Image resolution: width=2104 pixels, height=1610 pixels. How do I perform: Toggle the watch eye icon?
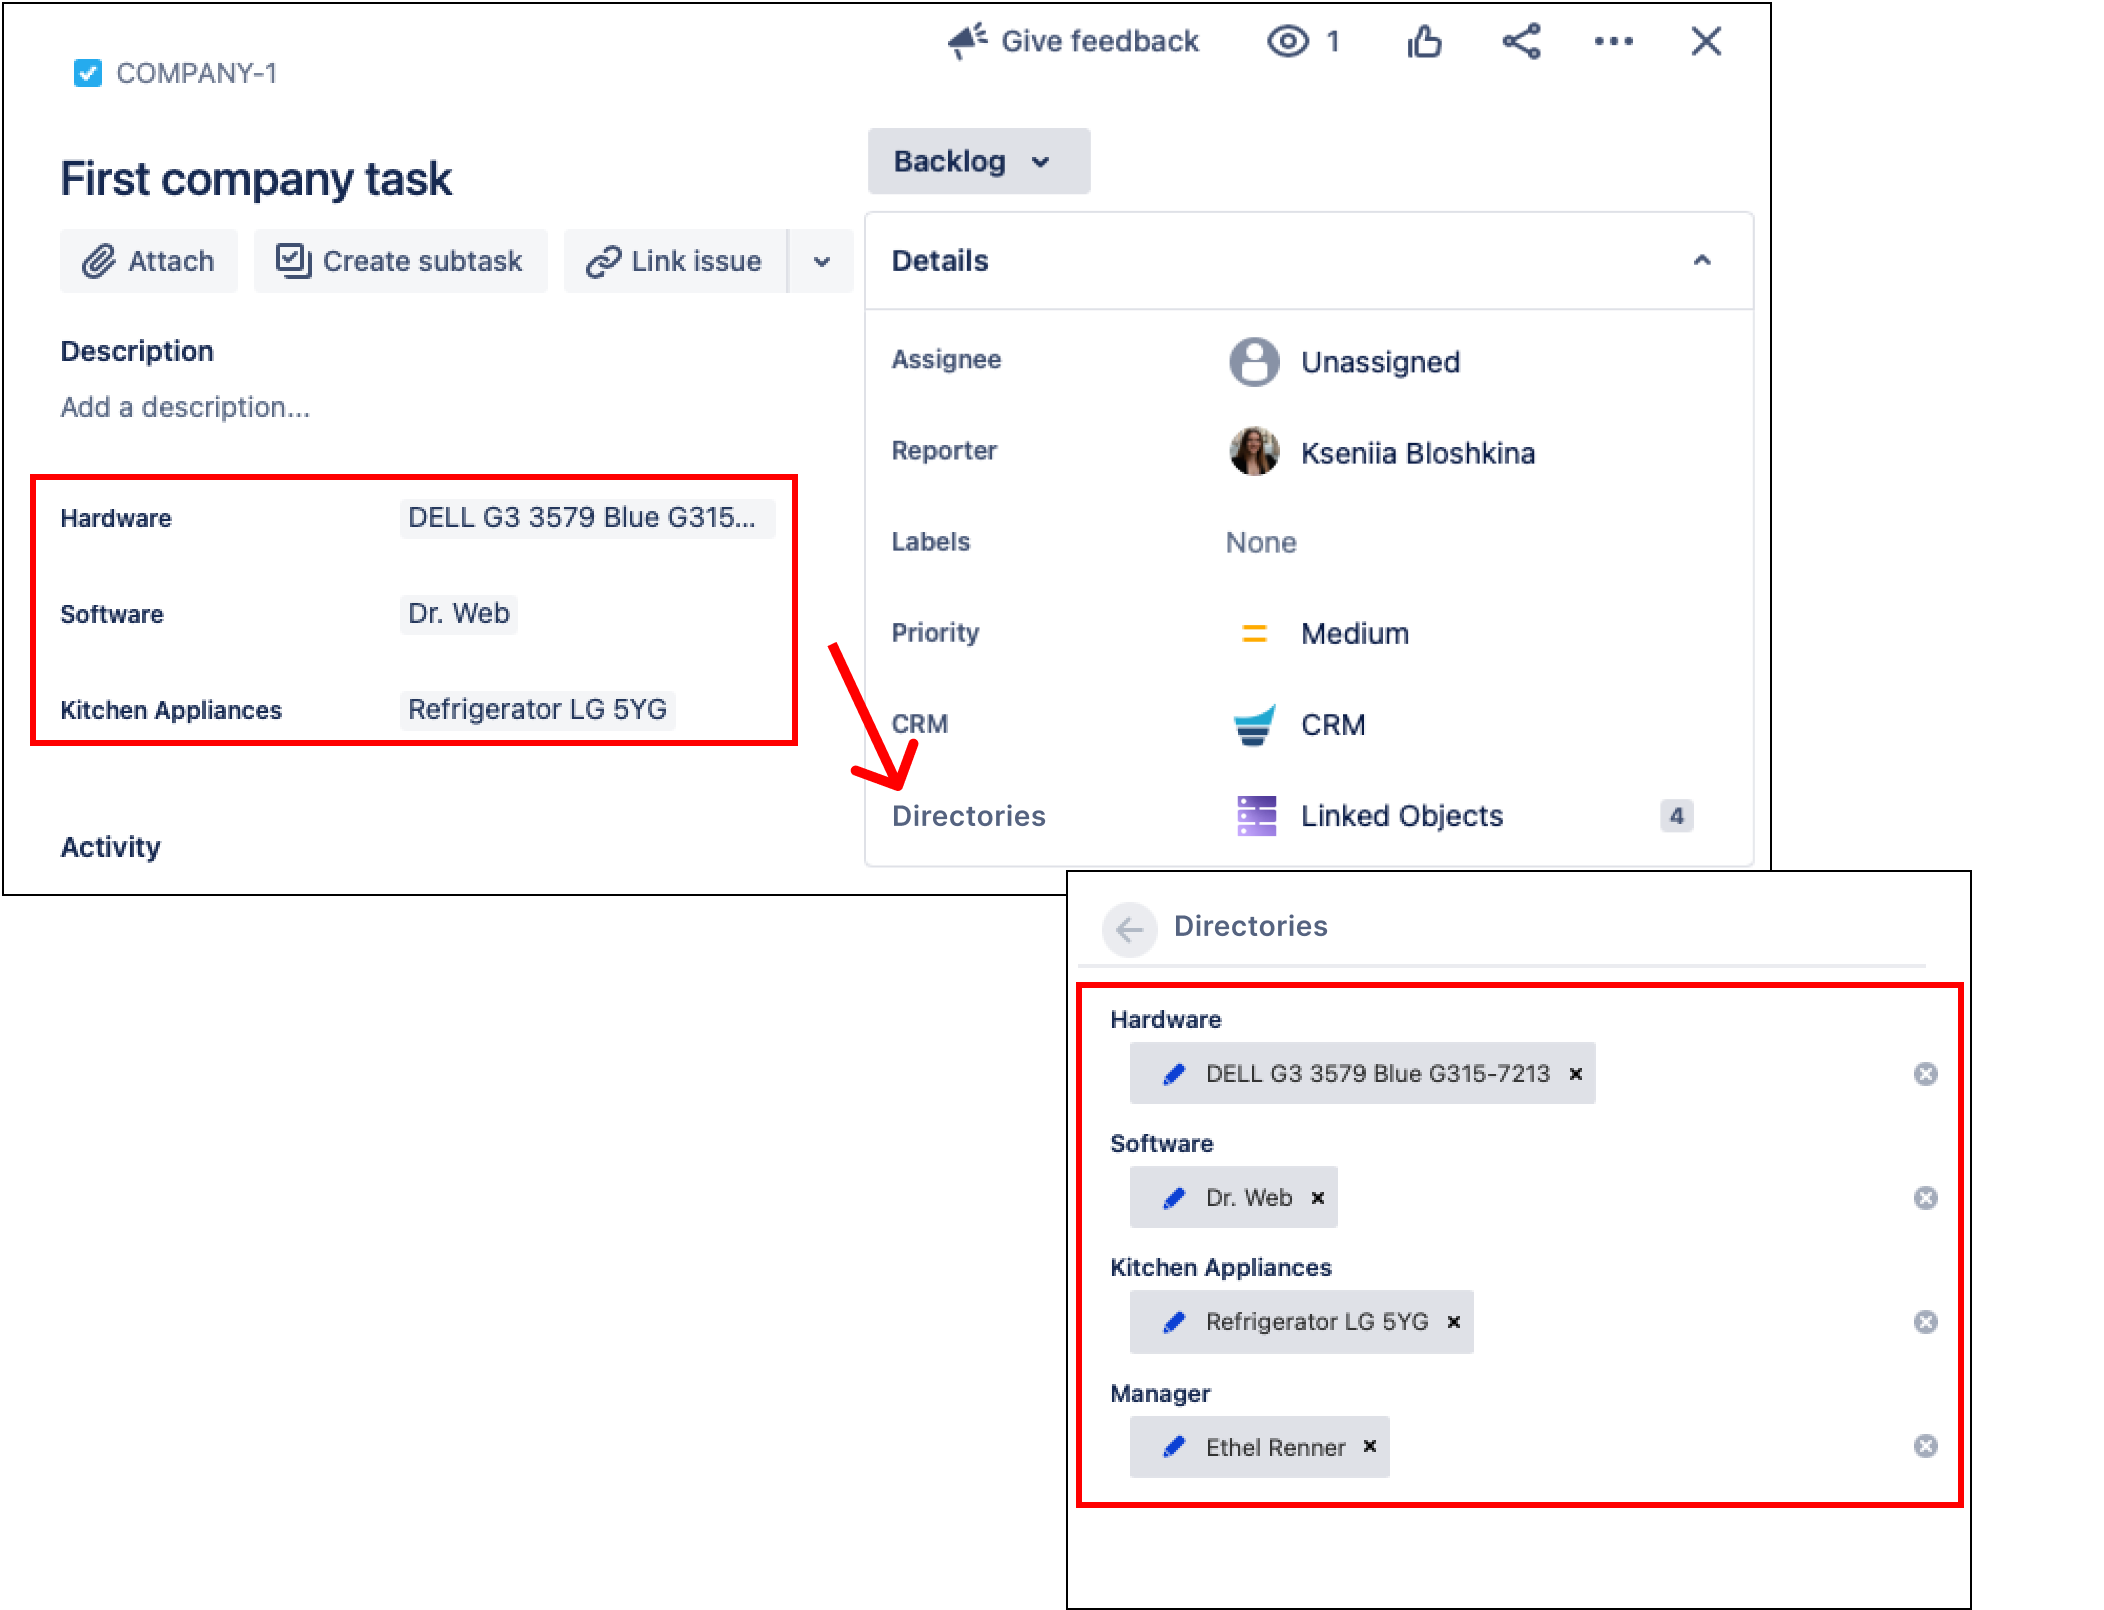pyautogui.click(x=1288, y=42)
